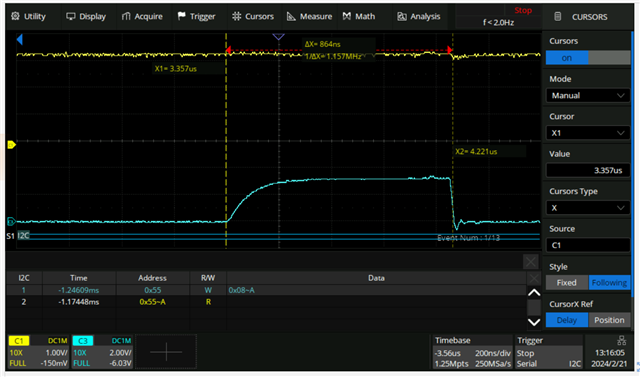640x377 pixels.
Task: Click the Time column header
Action: pyautogui.click(x=79, y=278)
